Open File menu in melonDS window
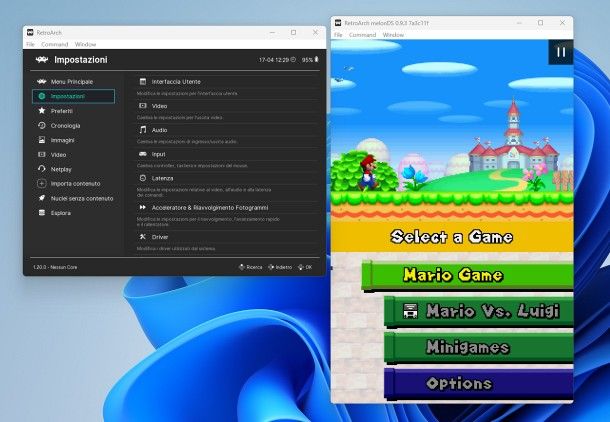Image resolution: width=610 pixels, height=422 pixels. [338, 35]
